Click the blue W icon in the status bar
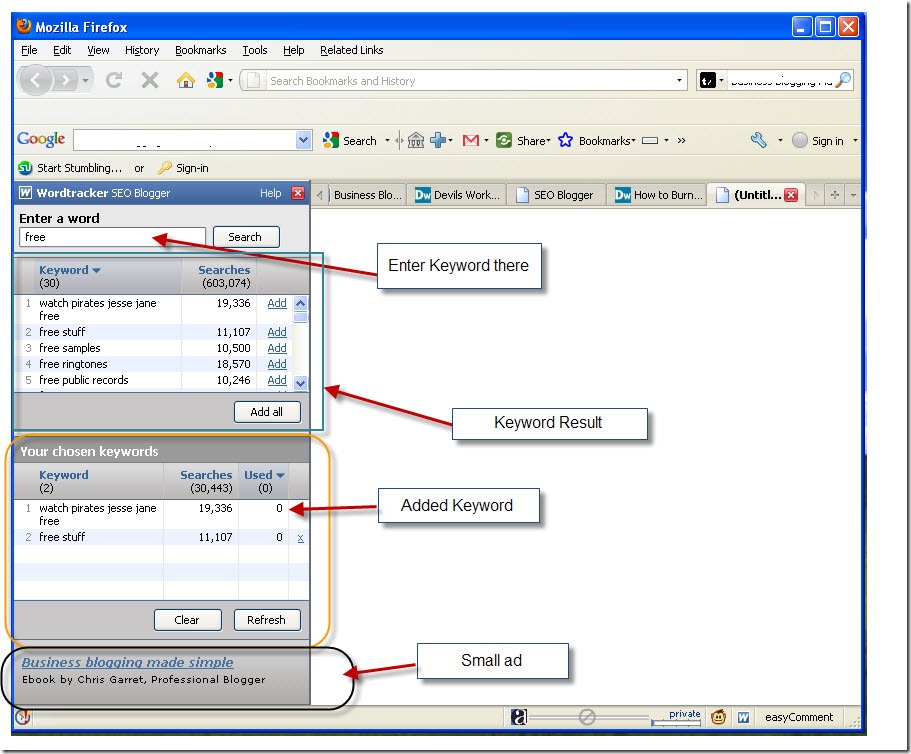911x754 pixels. (x=744, y=717)
